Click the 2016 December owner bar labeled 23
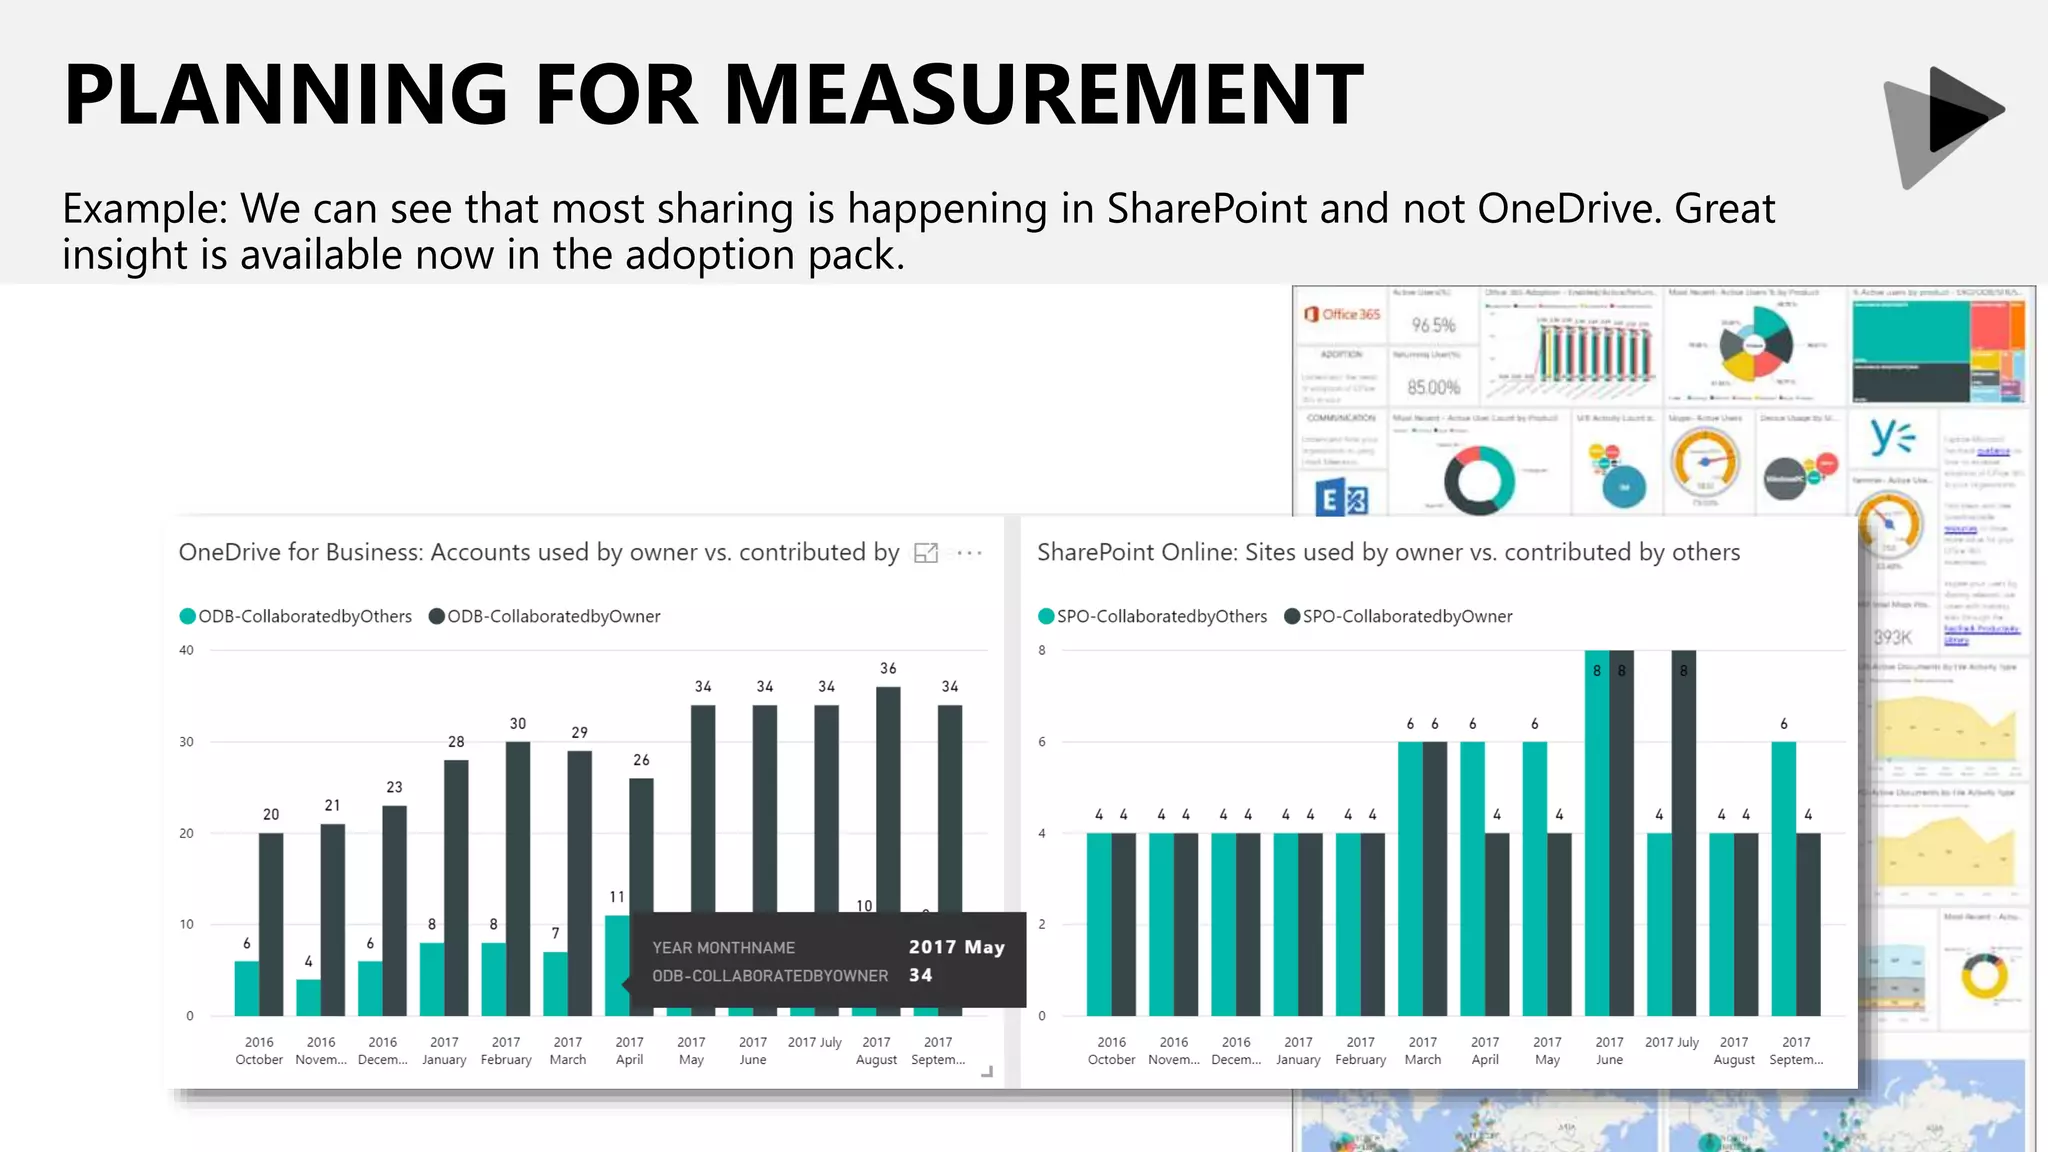This screenshot has width=2048, height=1152. tap(395, 910)
